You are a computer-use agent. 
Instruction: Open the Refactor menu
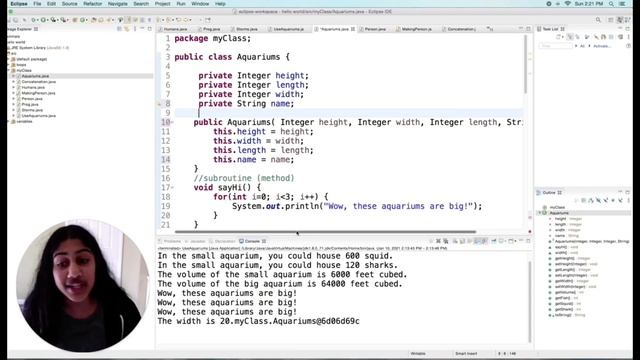[93, 4]
